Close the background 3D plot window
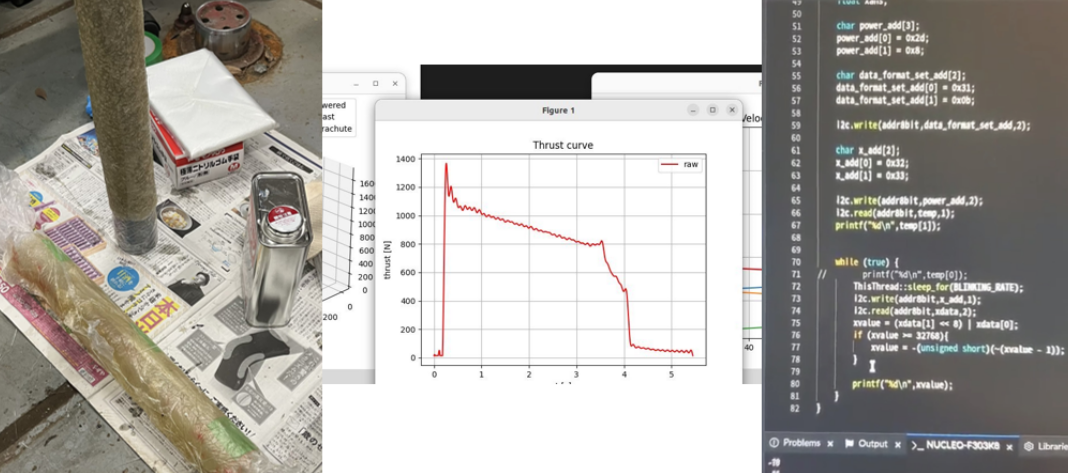Image resolution: width=1068 pixels, height=473 pixels. (395, 84)
